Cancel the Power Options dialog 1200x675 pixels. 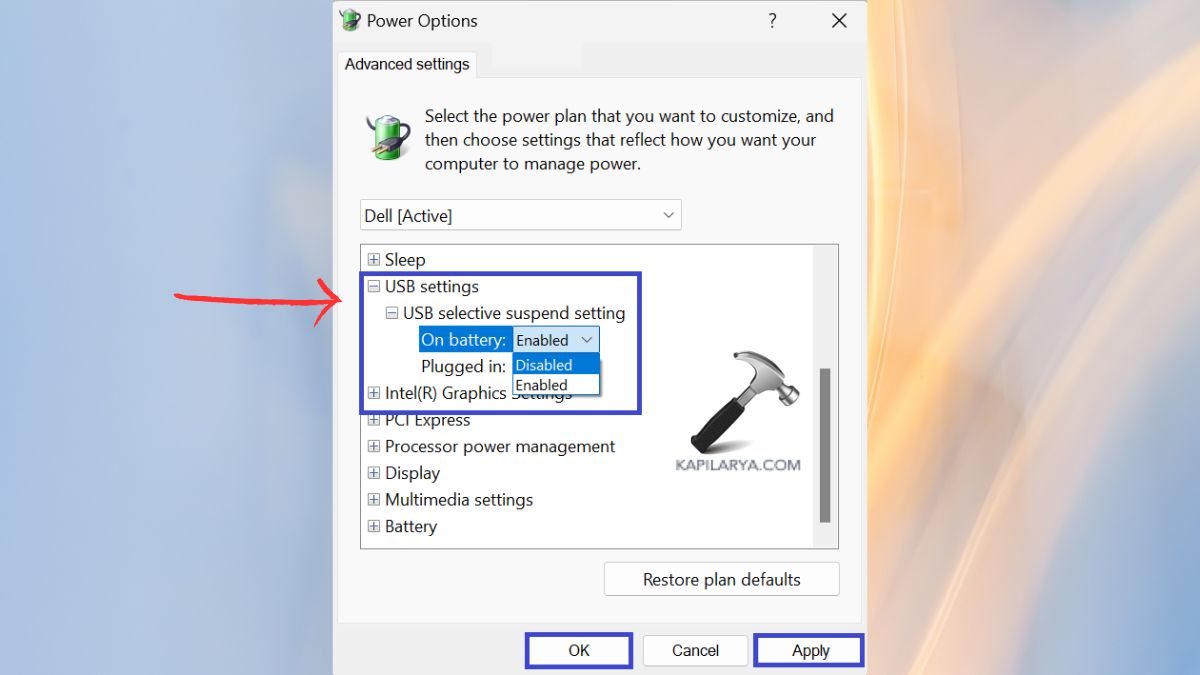[695, 649]
